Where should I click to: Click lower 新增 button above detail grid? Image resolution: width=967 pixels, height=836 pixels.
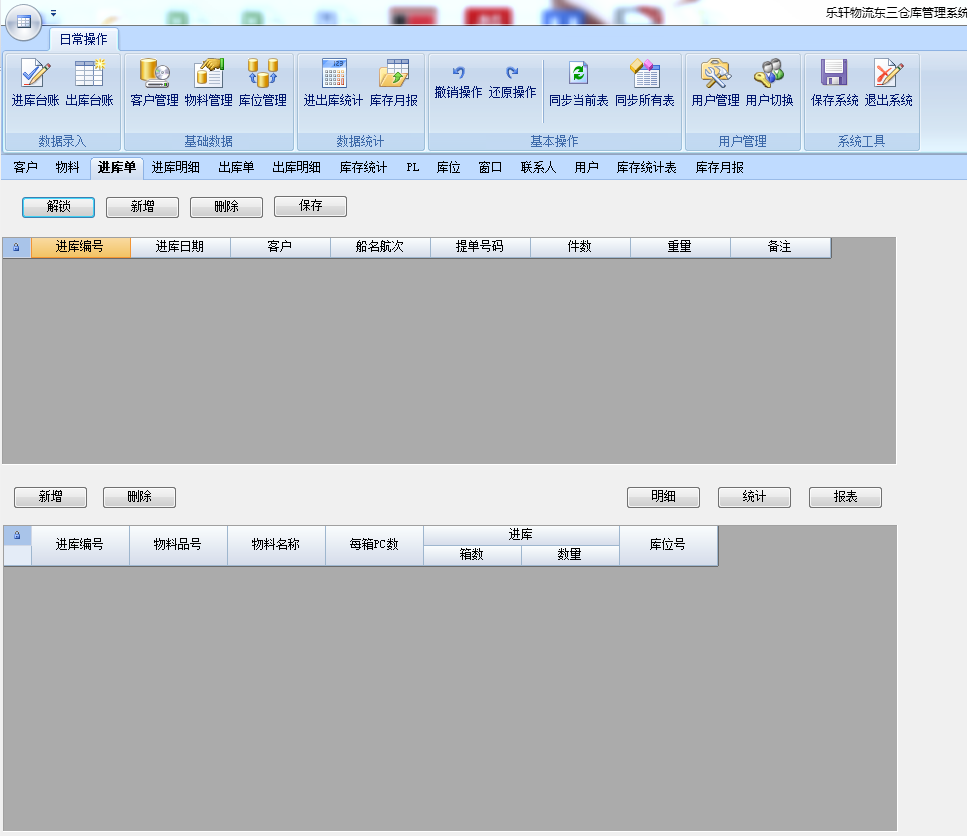51,497
